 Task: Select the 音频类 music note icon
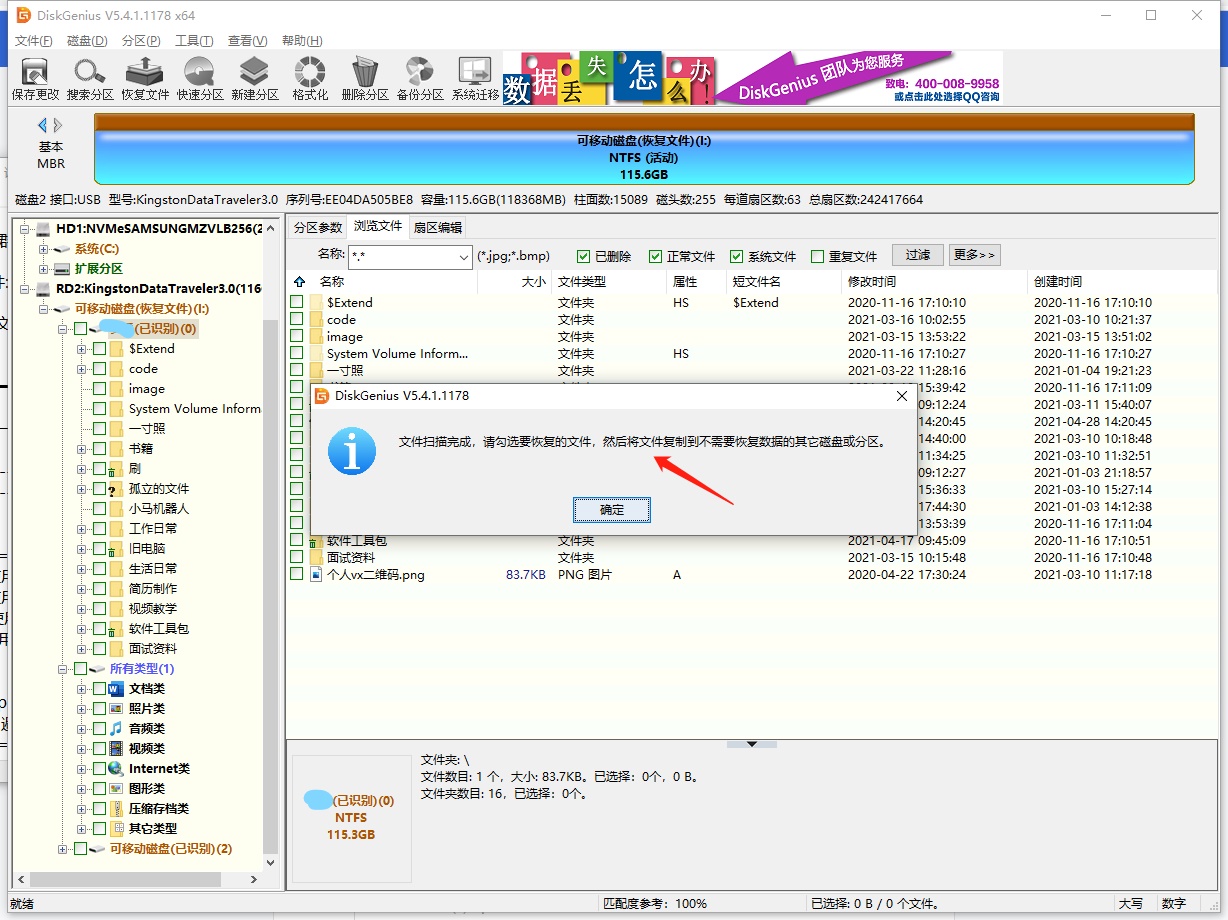116,729
